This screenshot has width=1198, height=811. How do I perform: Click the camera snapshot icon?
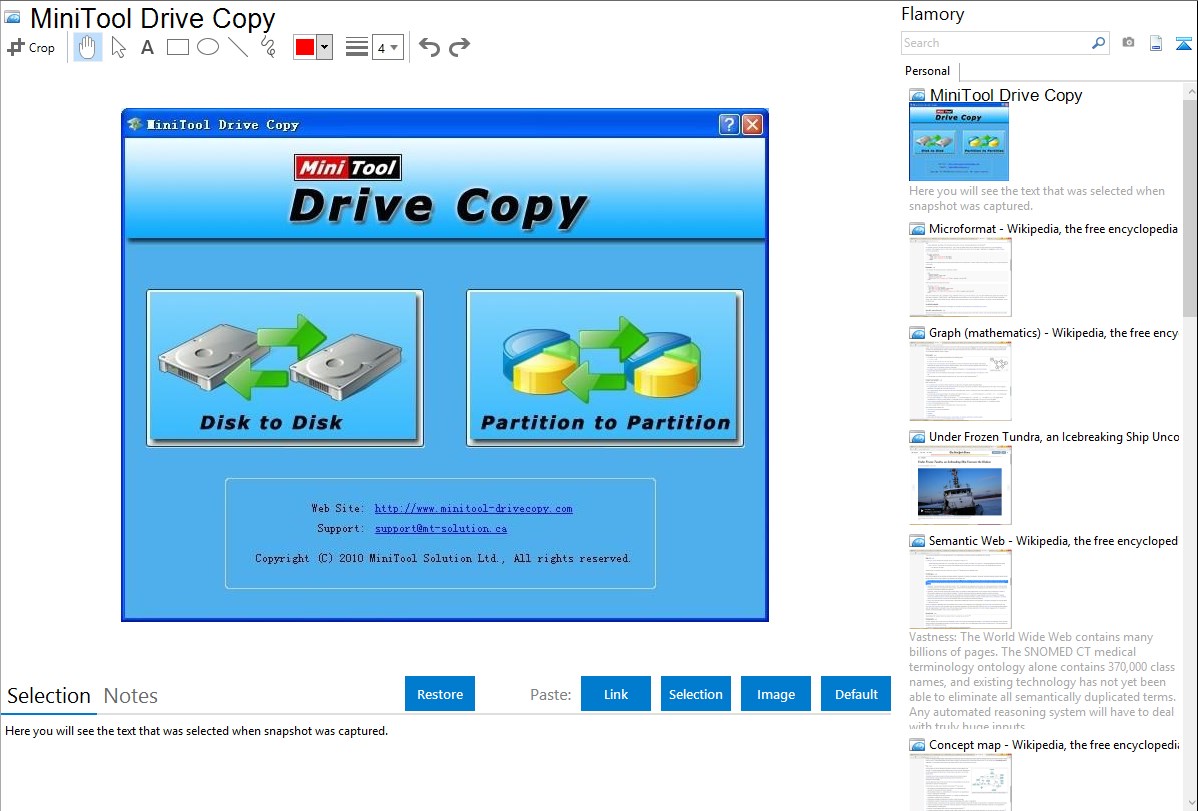pyautogui.click(x=1128, y=43)
